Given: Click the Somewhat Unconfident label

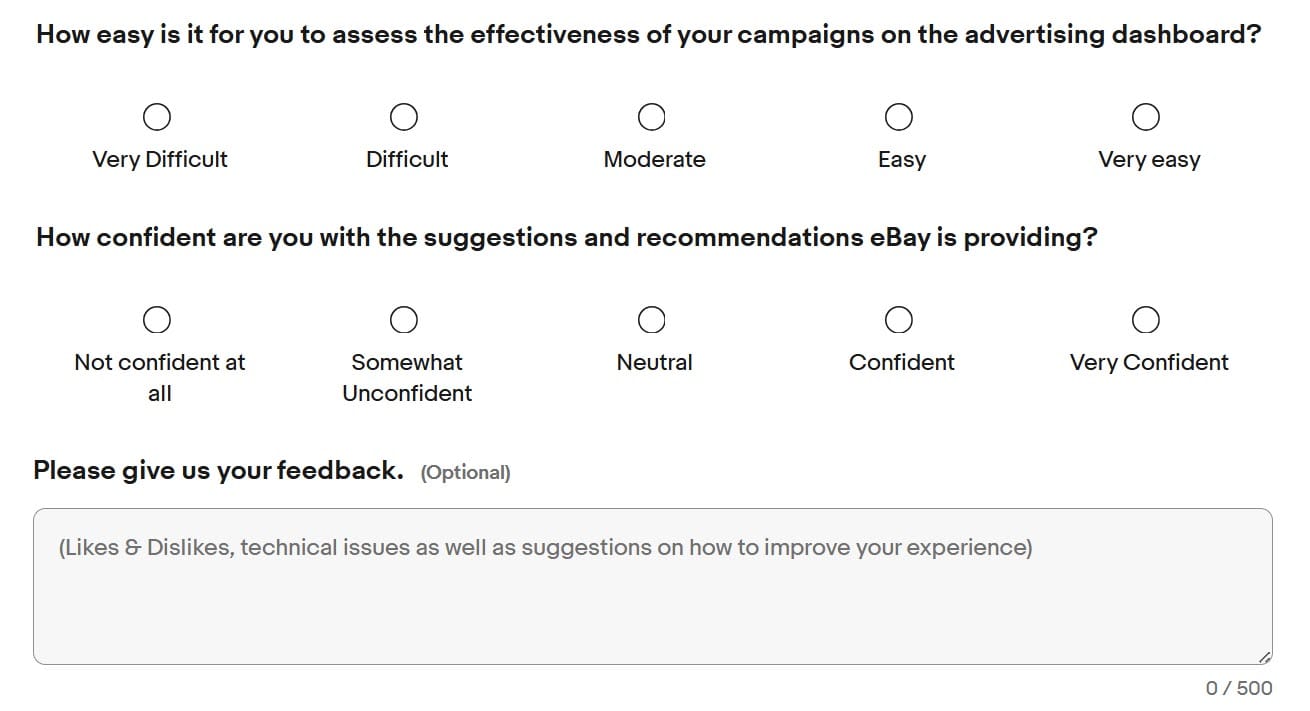Looking at the screenshot, I should [x=407, y=378].
